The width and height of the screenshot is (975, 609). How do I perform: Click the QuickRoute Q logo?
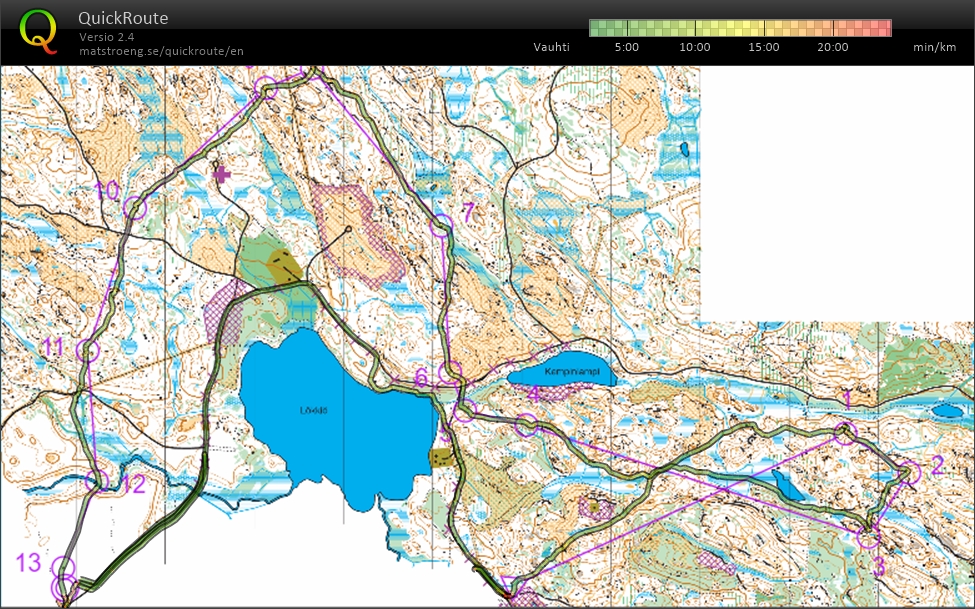(40, 29)
